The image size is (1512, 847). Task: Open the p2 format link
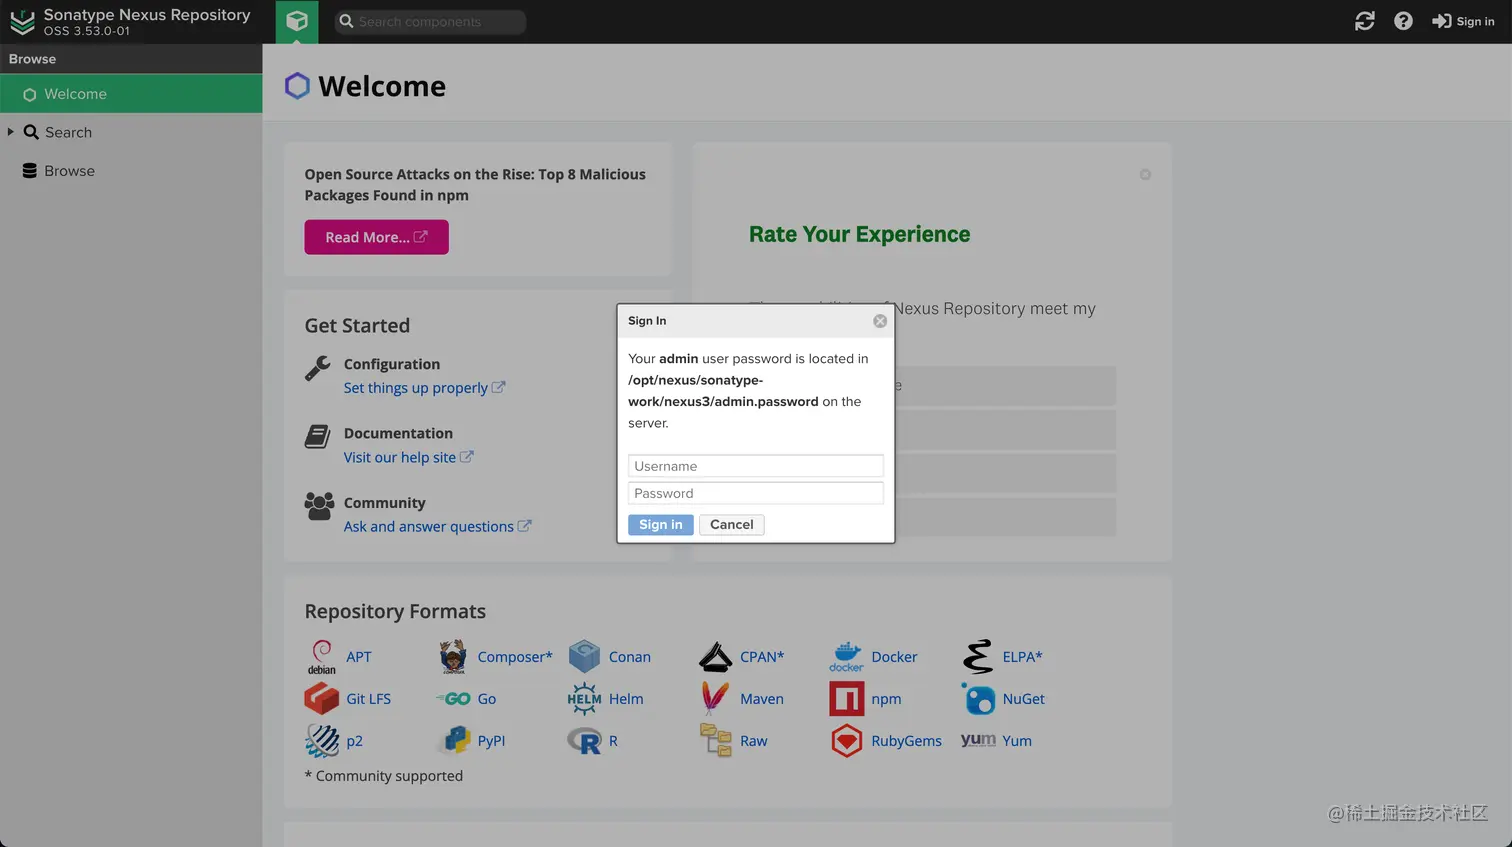[354, 741]
